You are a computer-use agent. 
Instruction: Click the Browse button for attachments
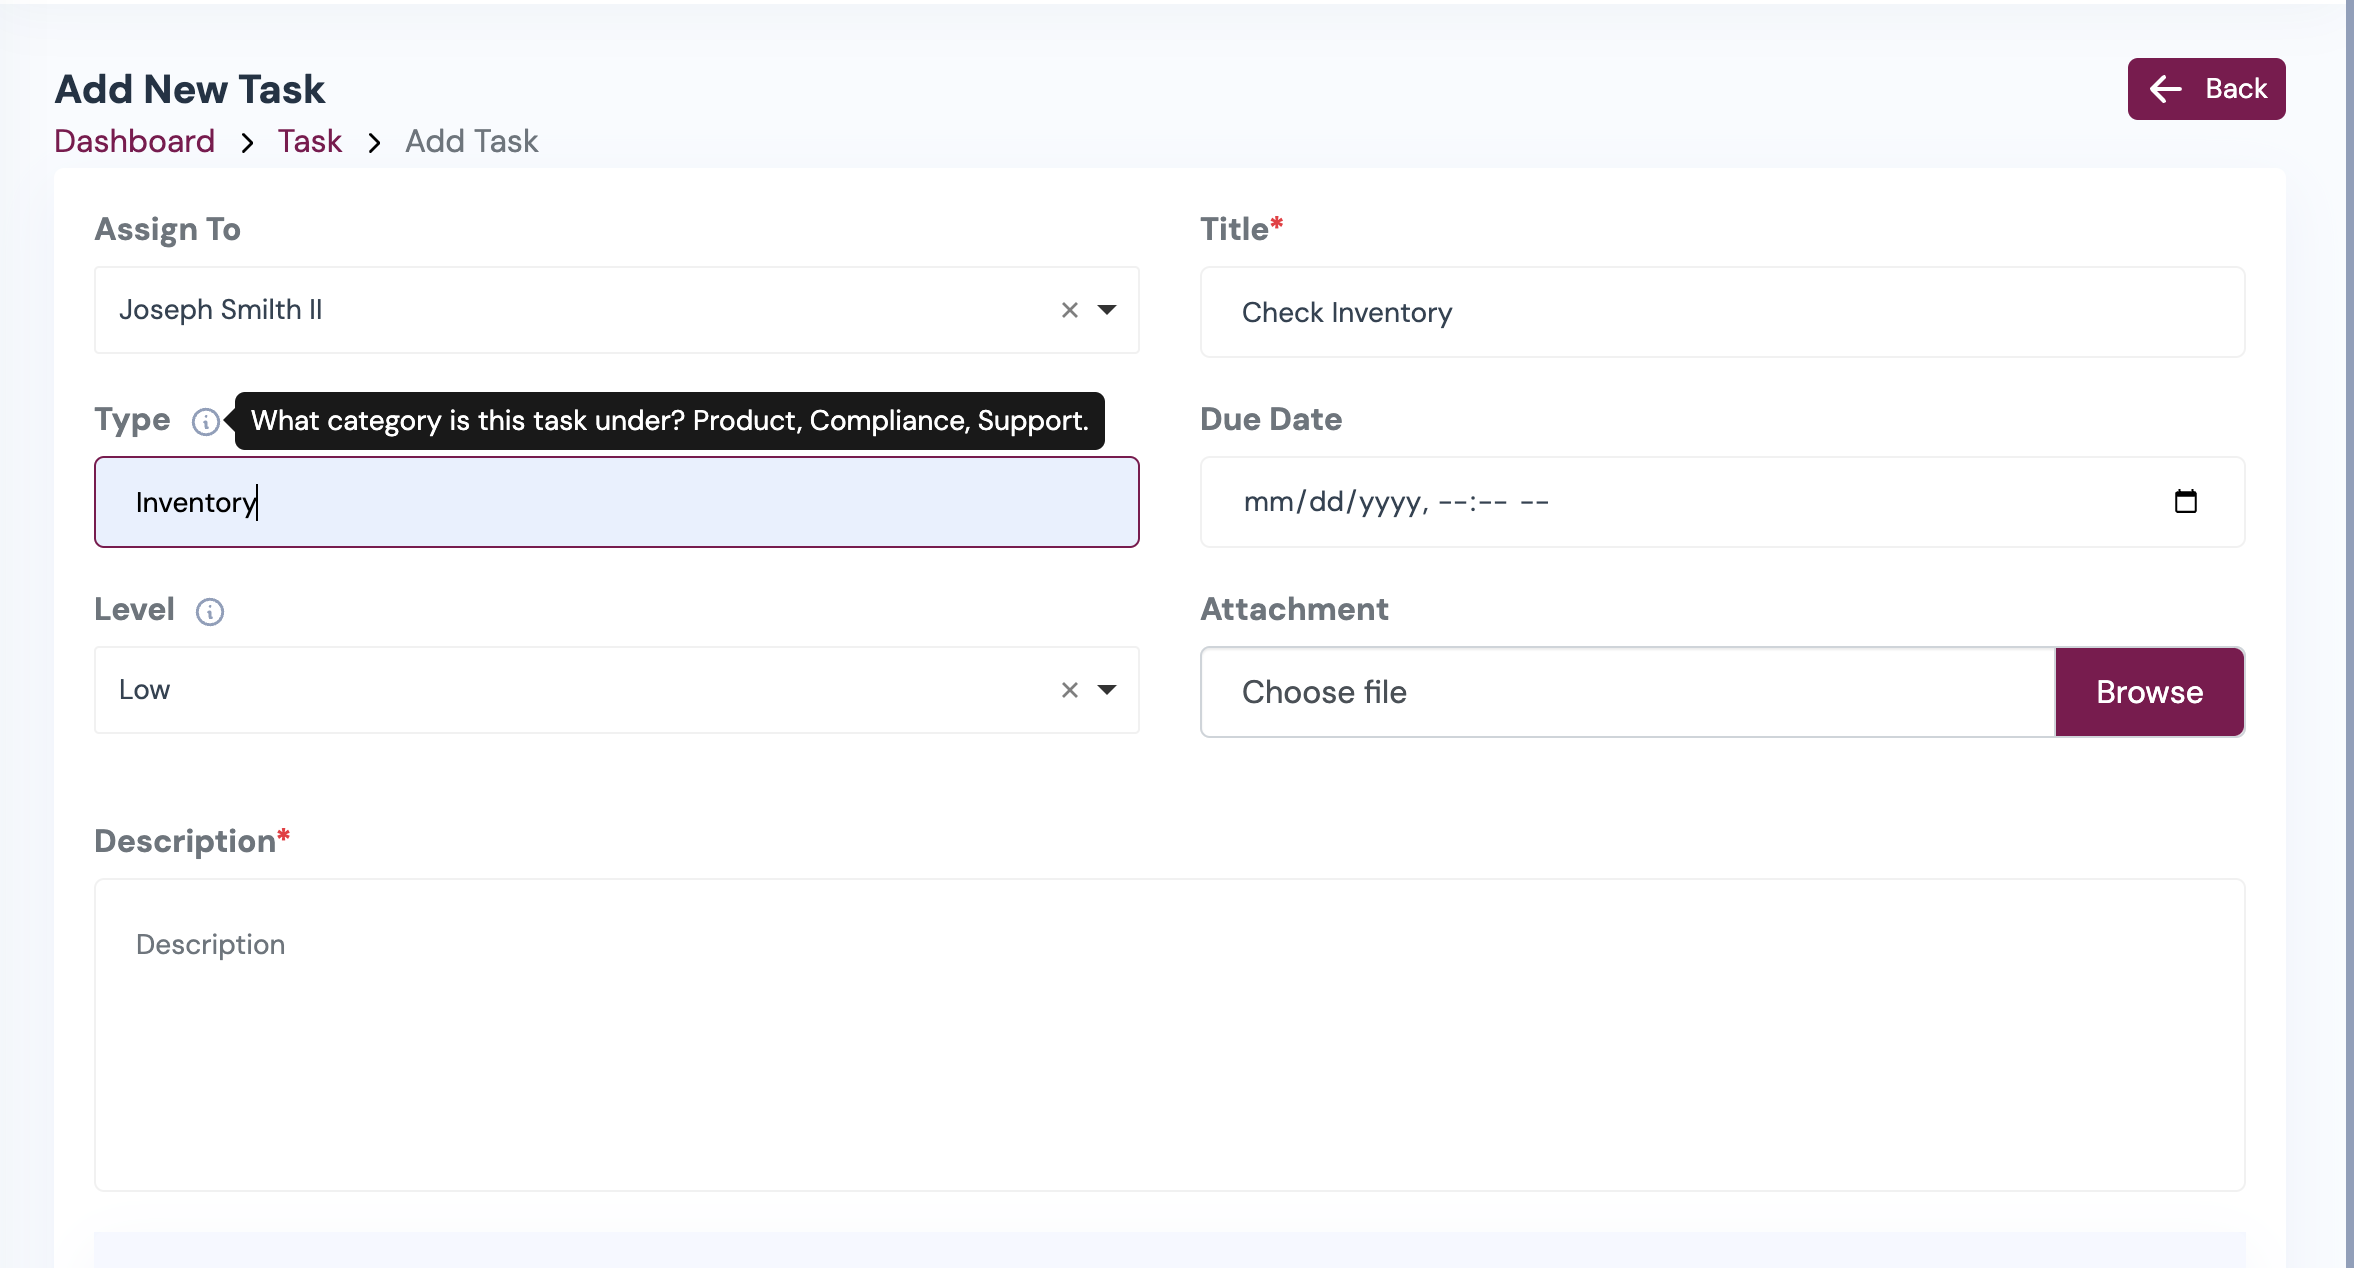tap(2149, 691)
